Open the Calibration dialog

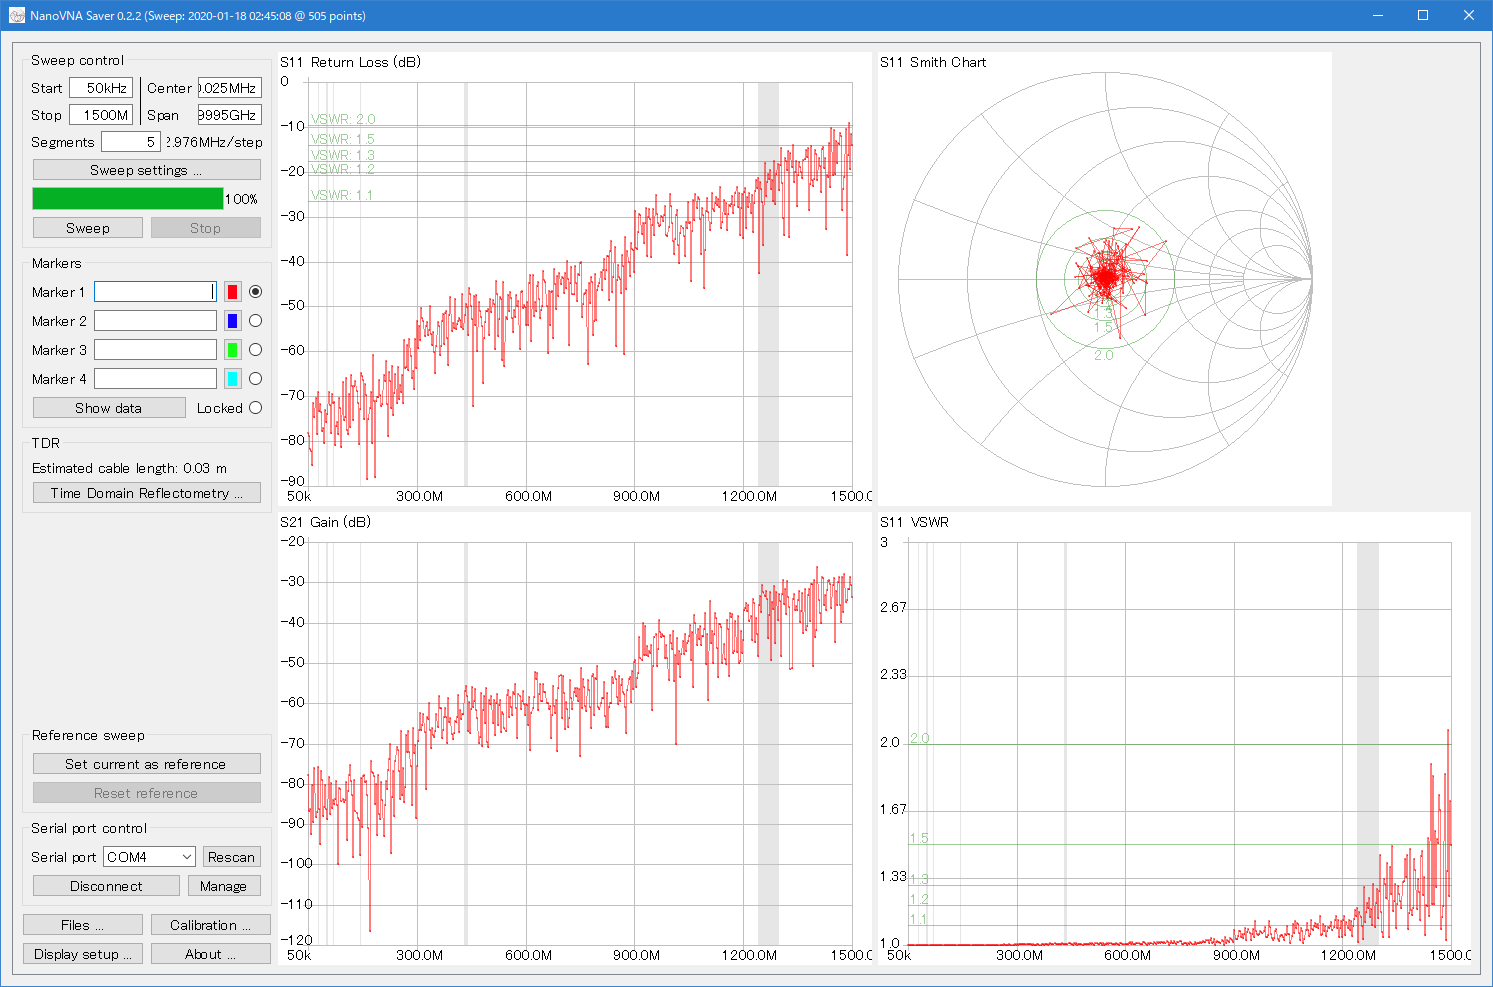(211, 925)
